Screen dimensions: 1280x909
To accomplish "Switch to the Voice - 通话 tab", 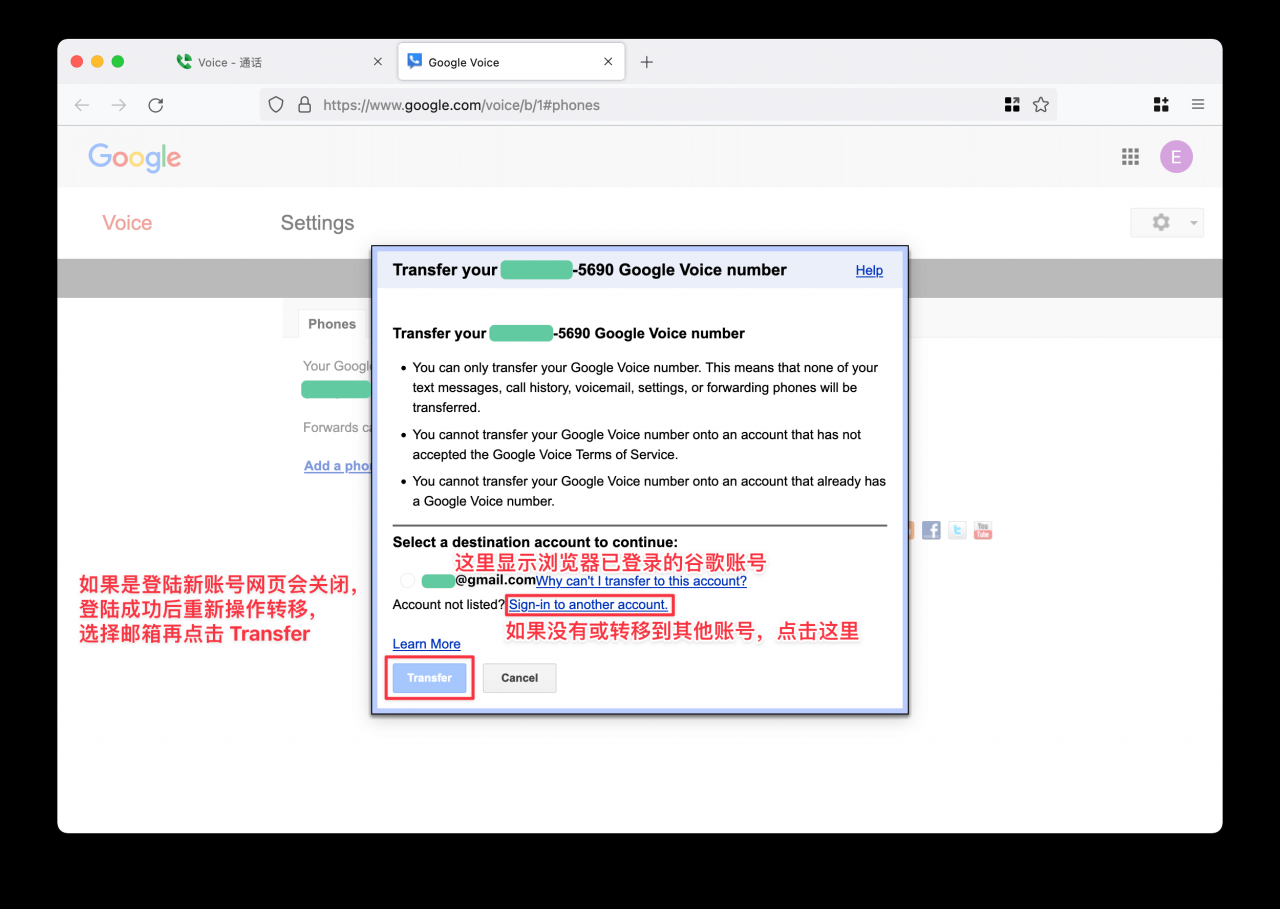I will click(229, 62).
